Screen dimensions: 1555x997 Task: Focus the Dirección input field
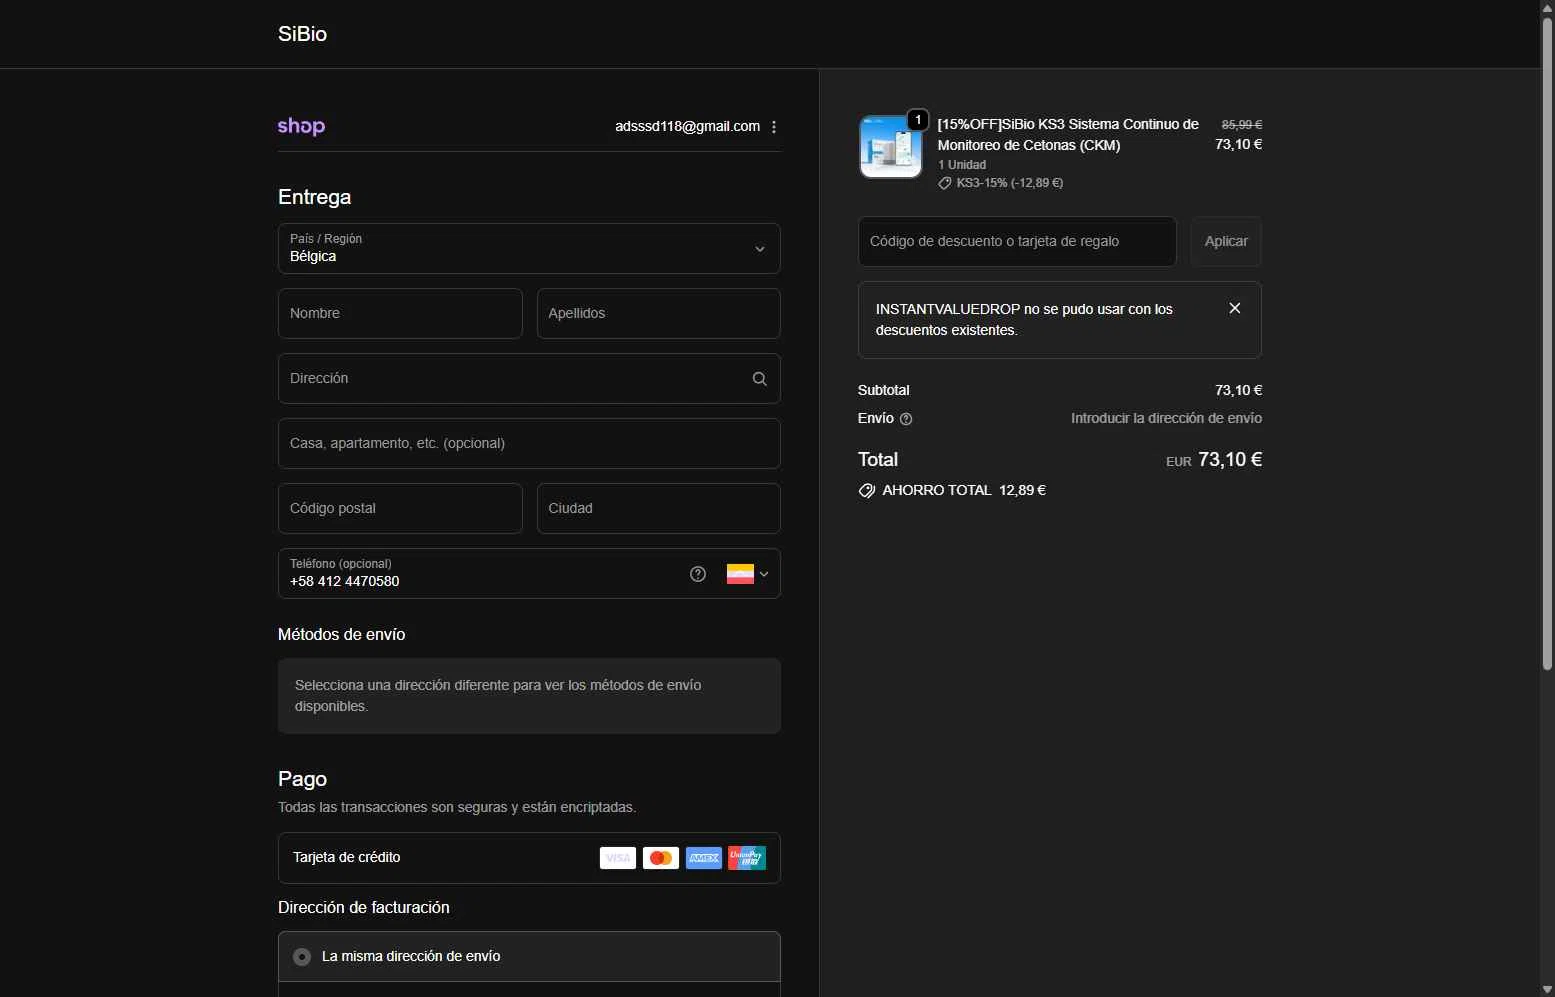[x=529, y=378]
